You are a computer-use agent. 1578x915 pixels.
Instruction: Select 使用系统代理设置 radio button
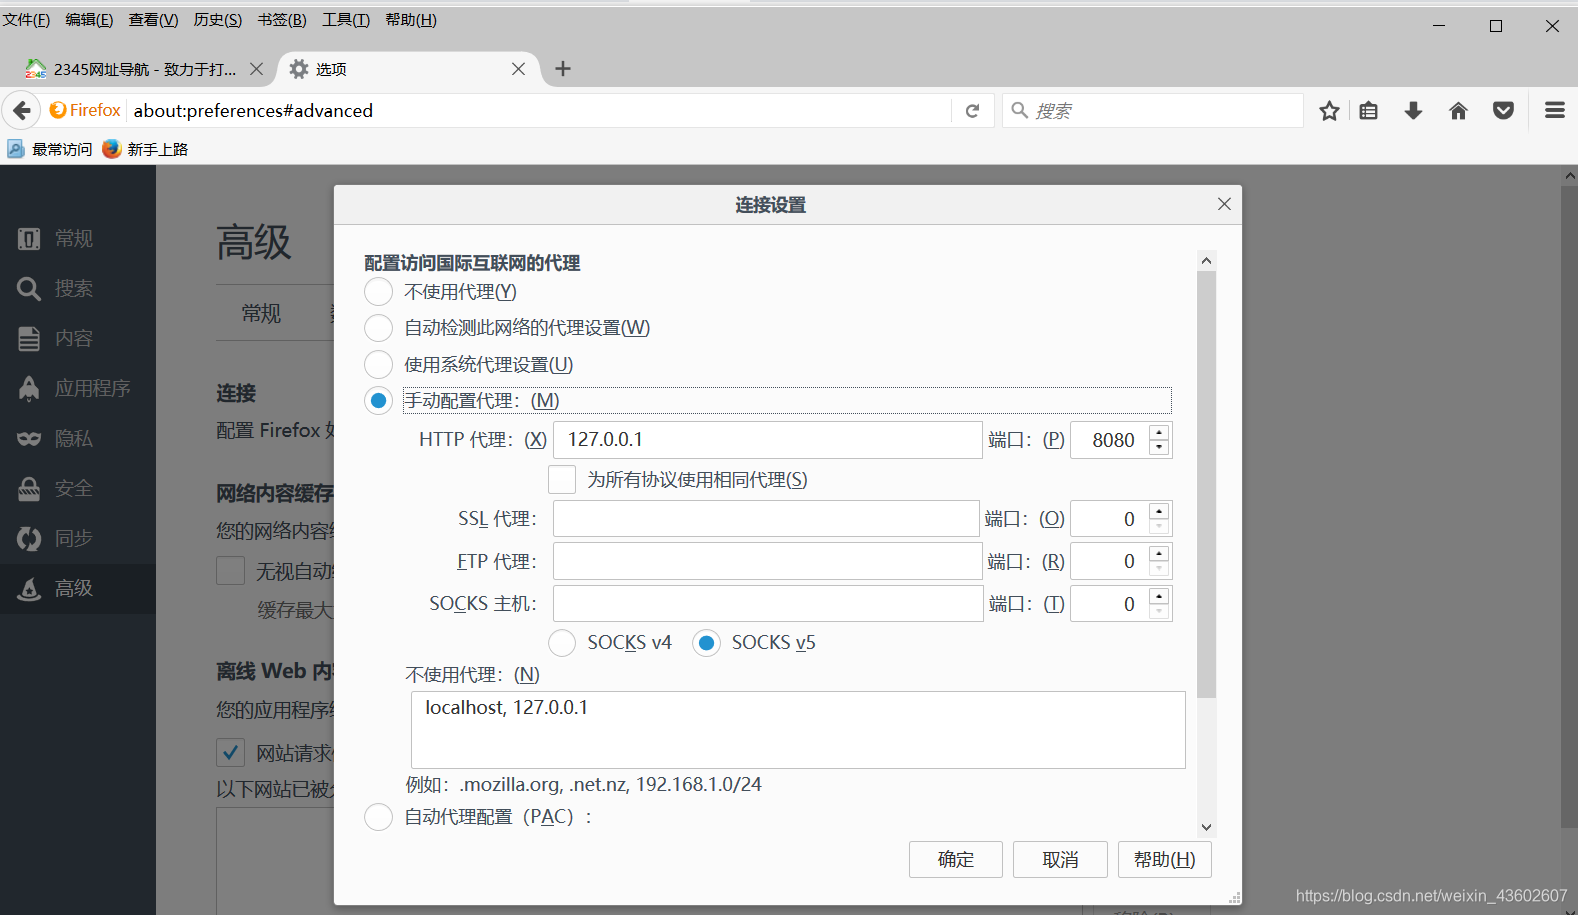pos(378,365)
